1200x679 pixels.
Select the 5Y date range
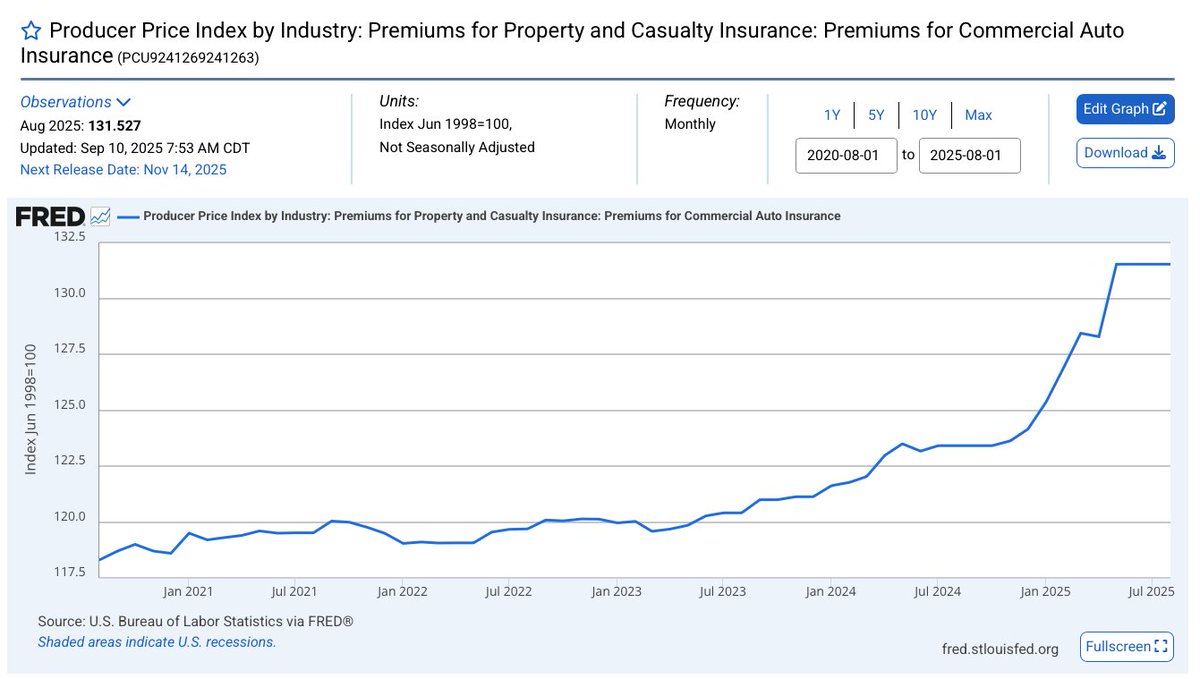(x=876, y=115)
